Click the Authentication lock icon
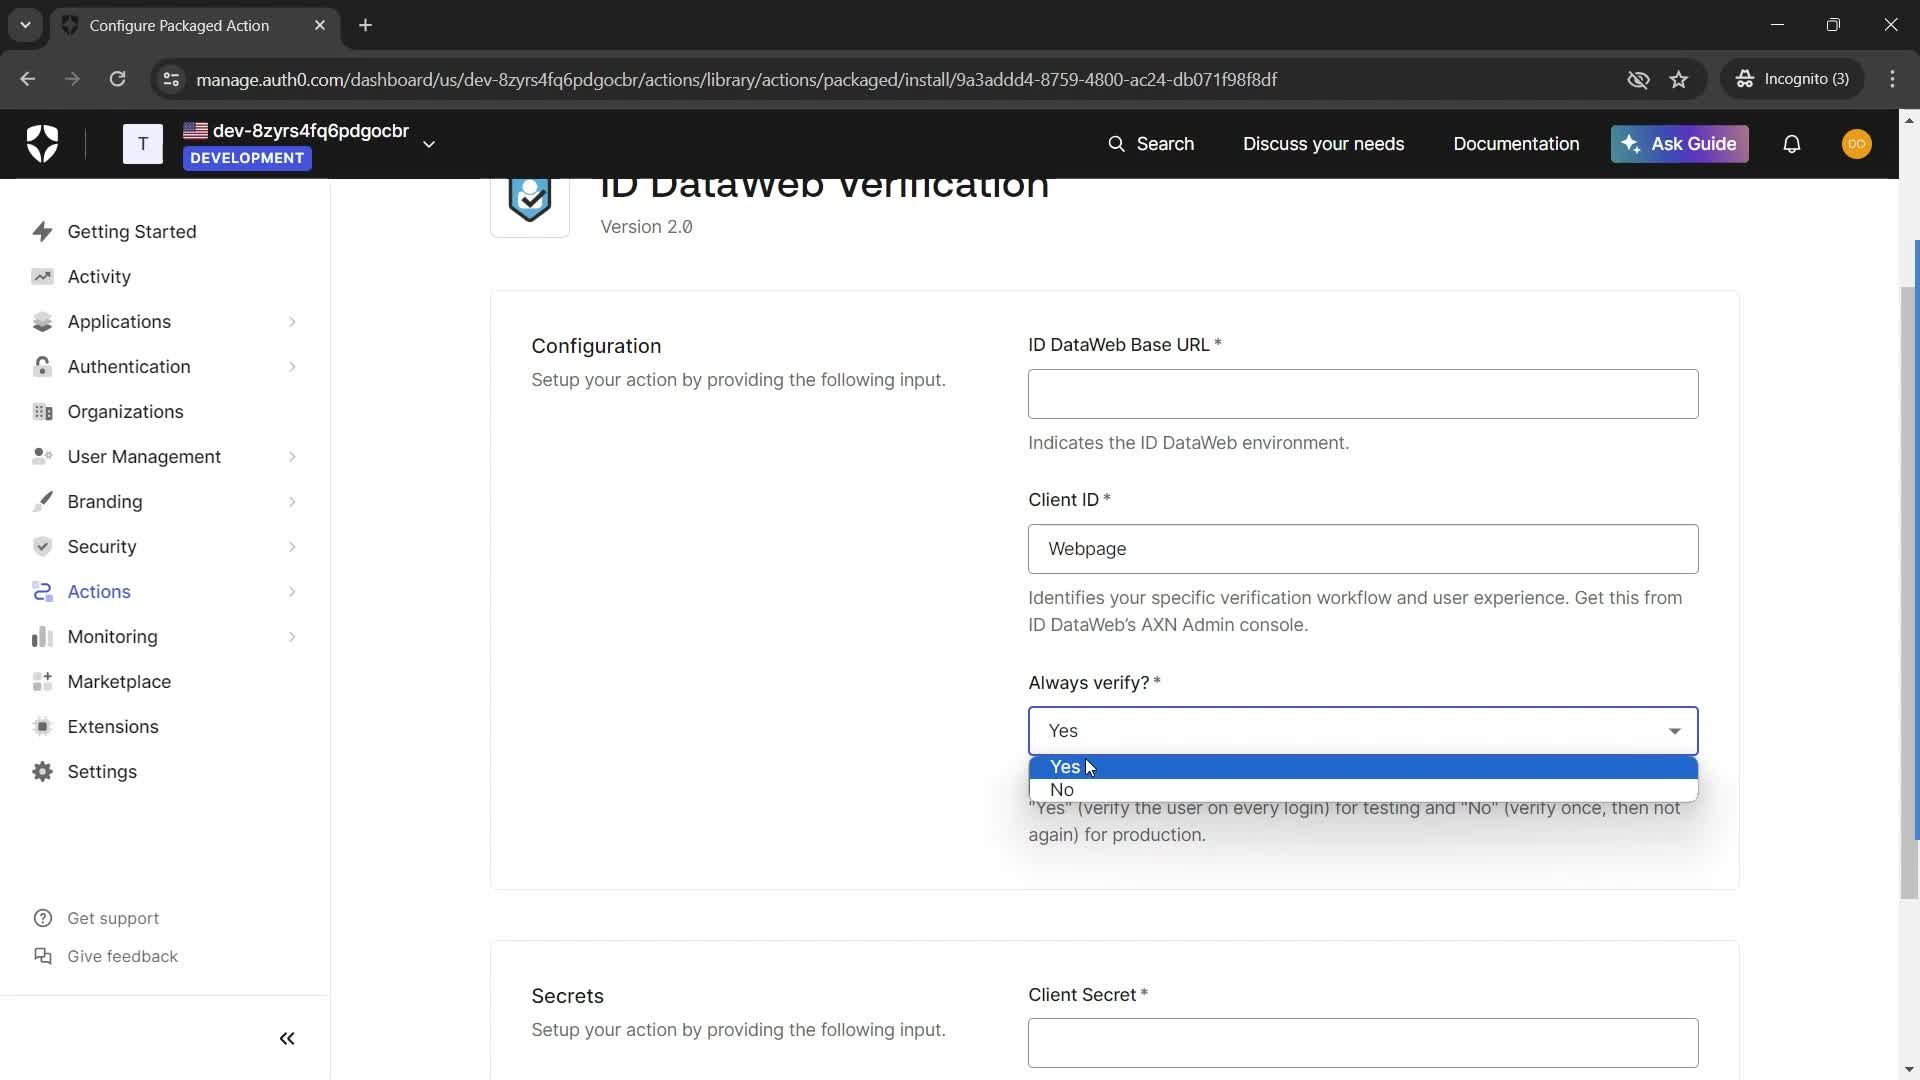This screenshot has height=1080, width=1920. tap(42, 367)
